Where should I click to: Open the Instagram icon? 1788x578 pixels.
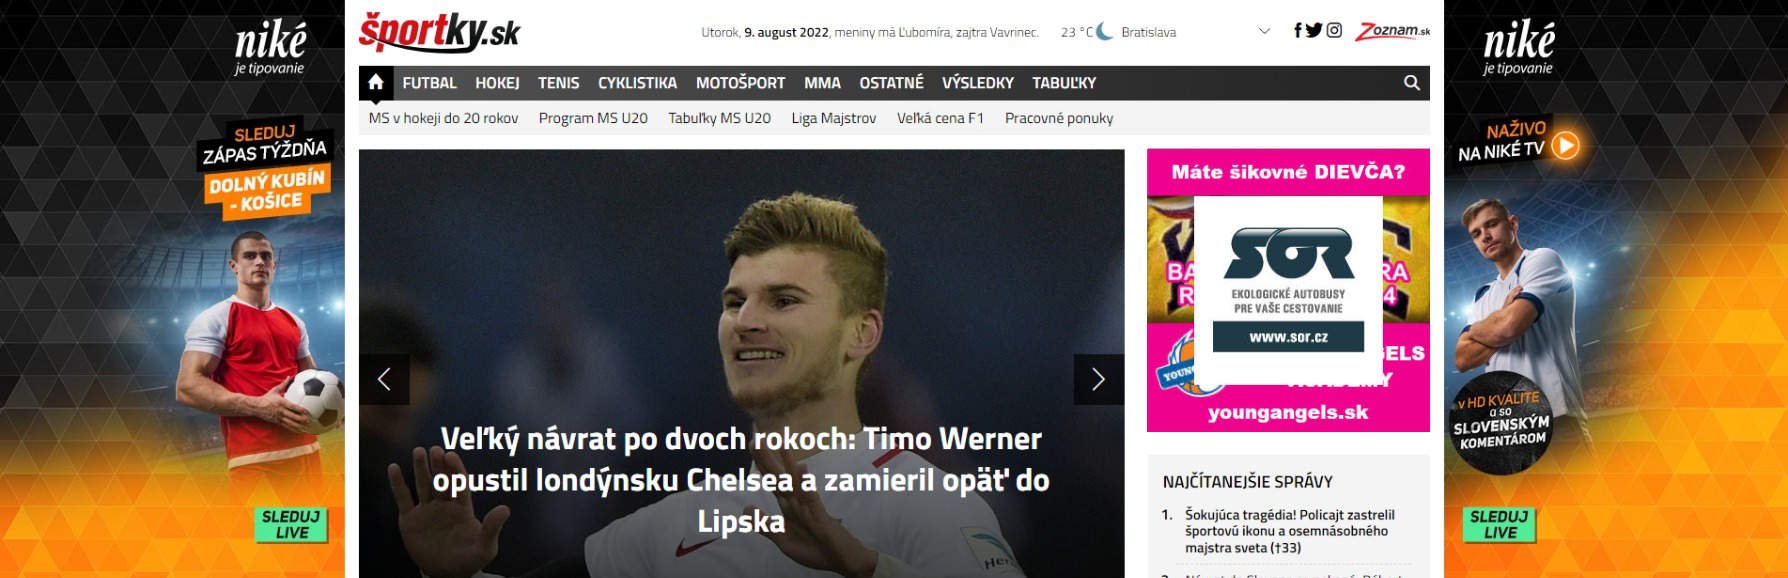coord(1334,31)
